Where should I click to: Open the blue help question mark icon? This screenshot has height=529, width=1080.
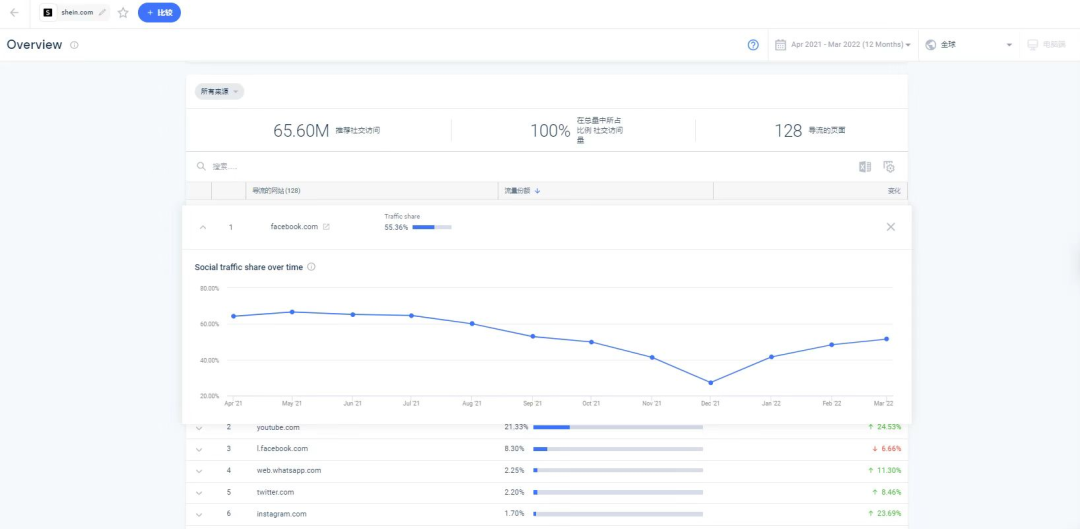click(x=753, y=45)
